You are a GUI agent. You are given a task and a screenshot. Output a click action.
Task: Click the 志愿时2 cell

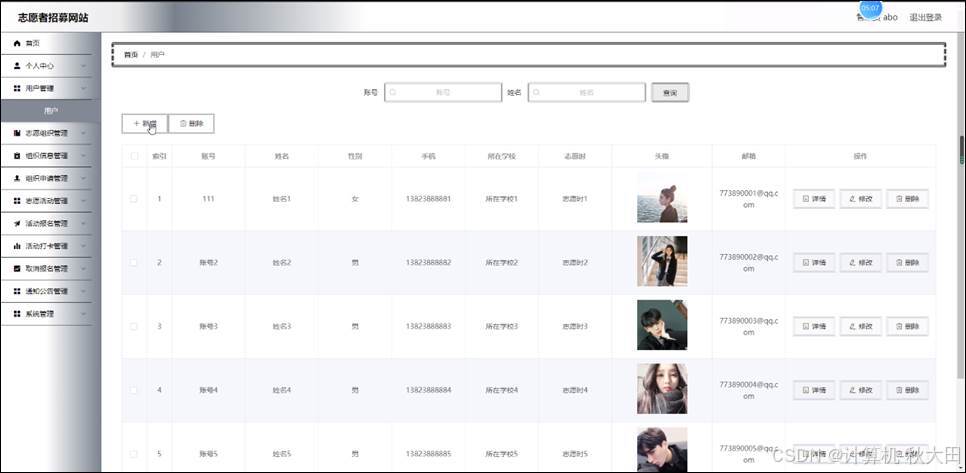(x=575, y=262)
